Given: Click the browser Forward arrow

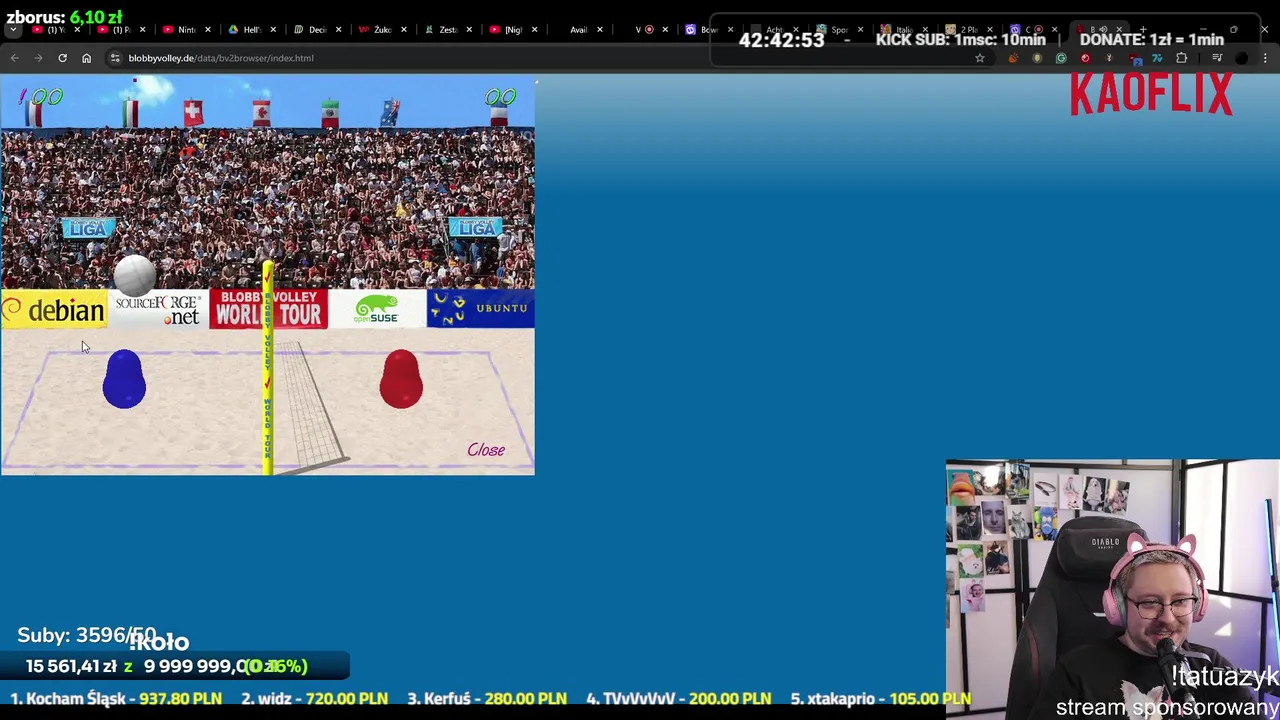Looking at the screenshot, I should tap(38, 58).
